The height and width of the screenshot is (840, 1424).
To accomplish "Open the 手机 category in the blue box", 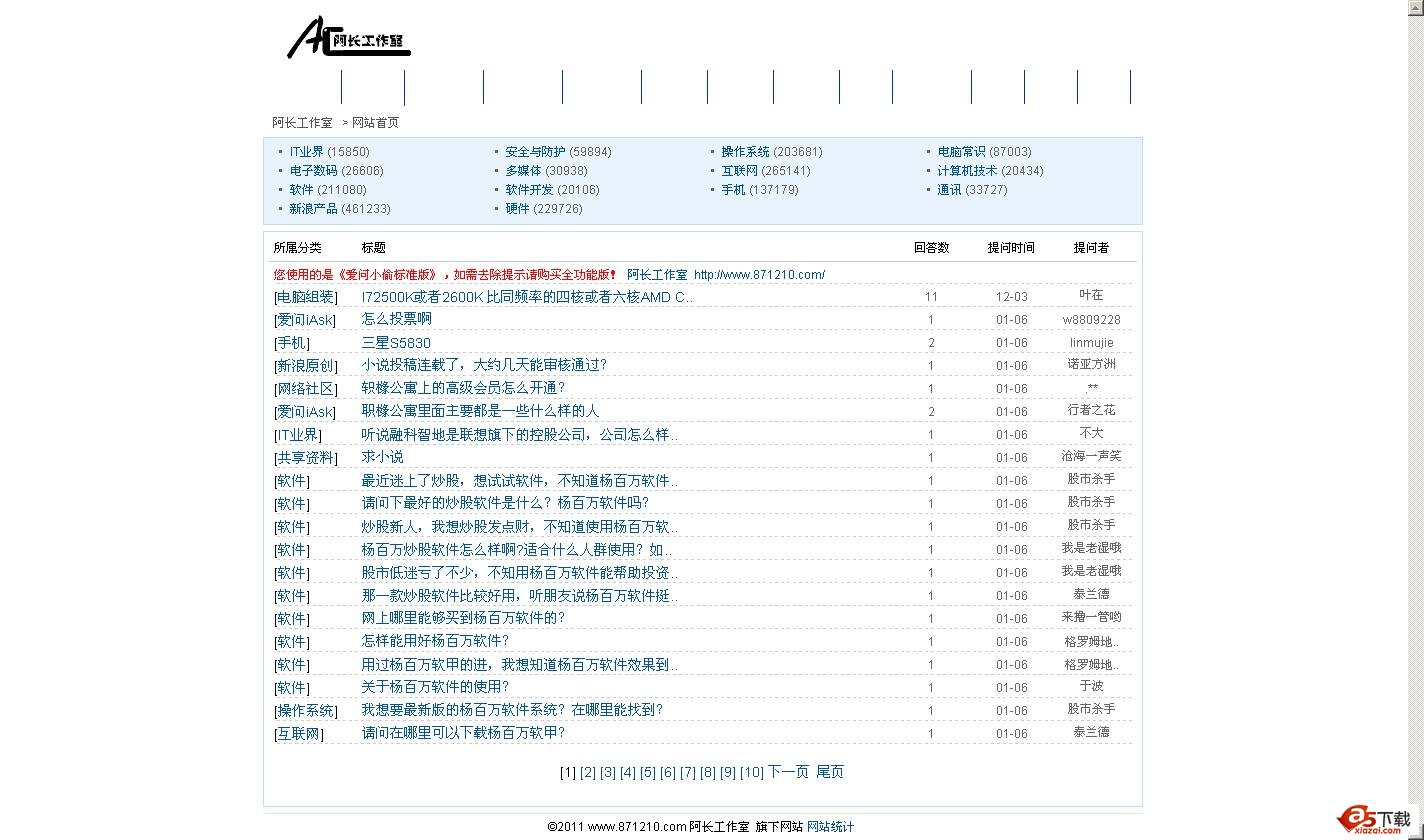I will [x=733, y=190].
